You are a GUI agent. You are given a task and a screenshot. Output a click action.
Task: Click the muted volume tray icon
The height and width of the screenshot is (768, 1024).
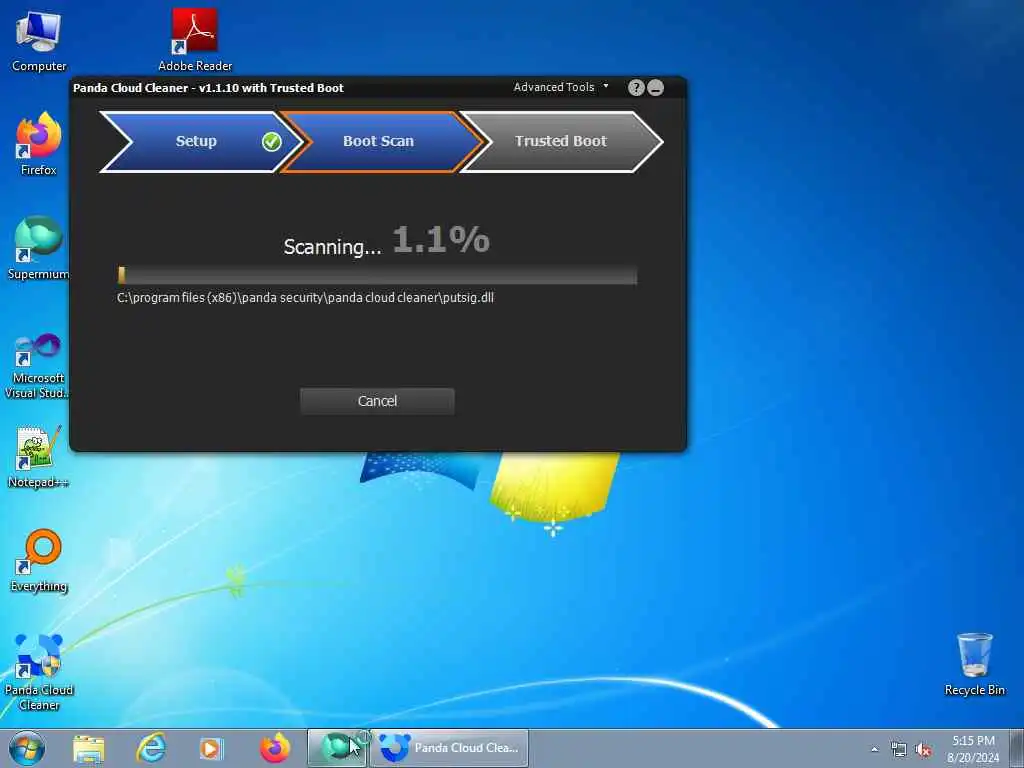point(923,749)
